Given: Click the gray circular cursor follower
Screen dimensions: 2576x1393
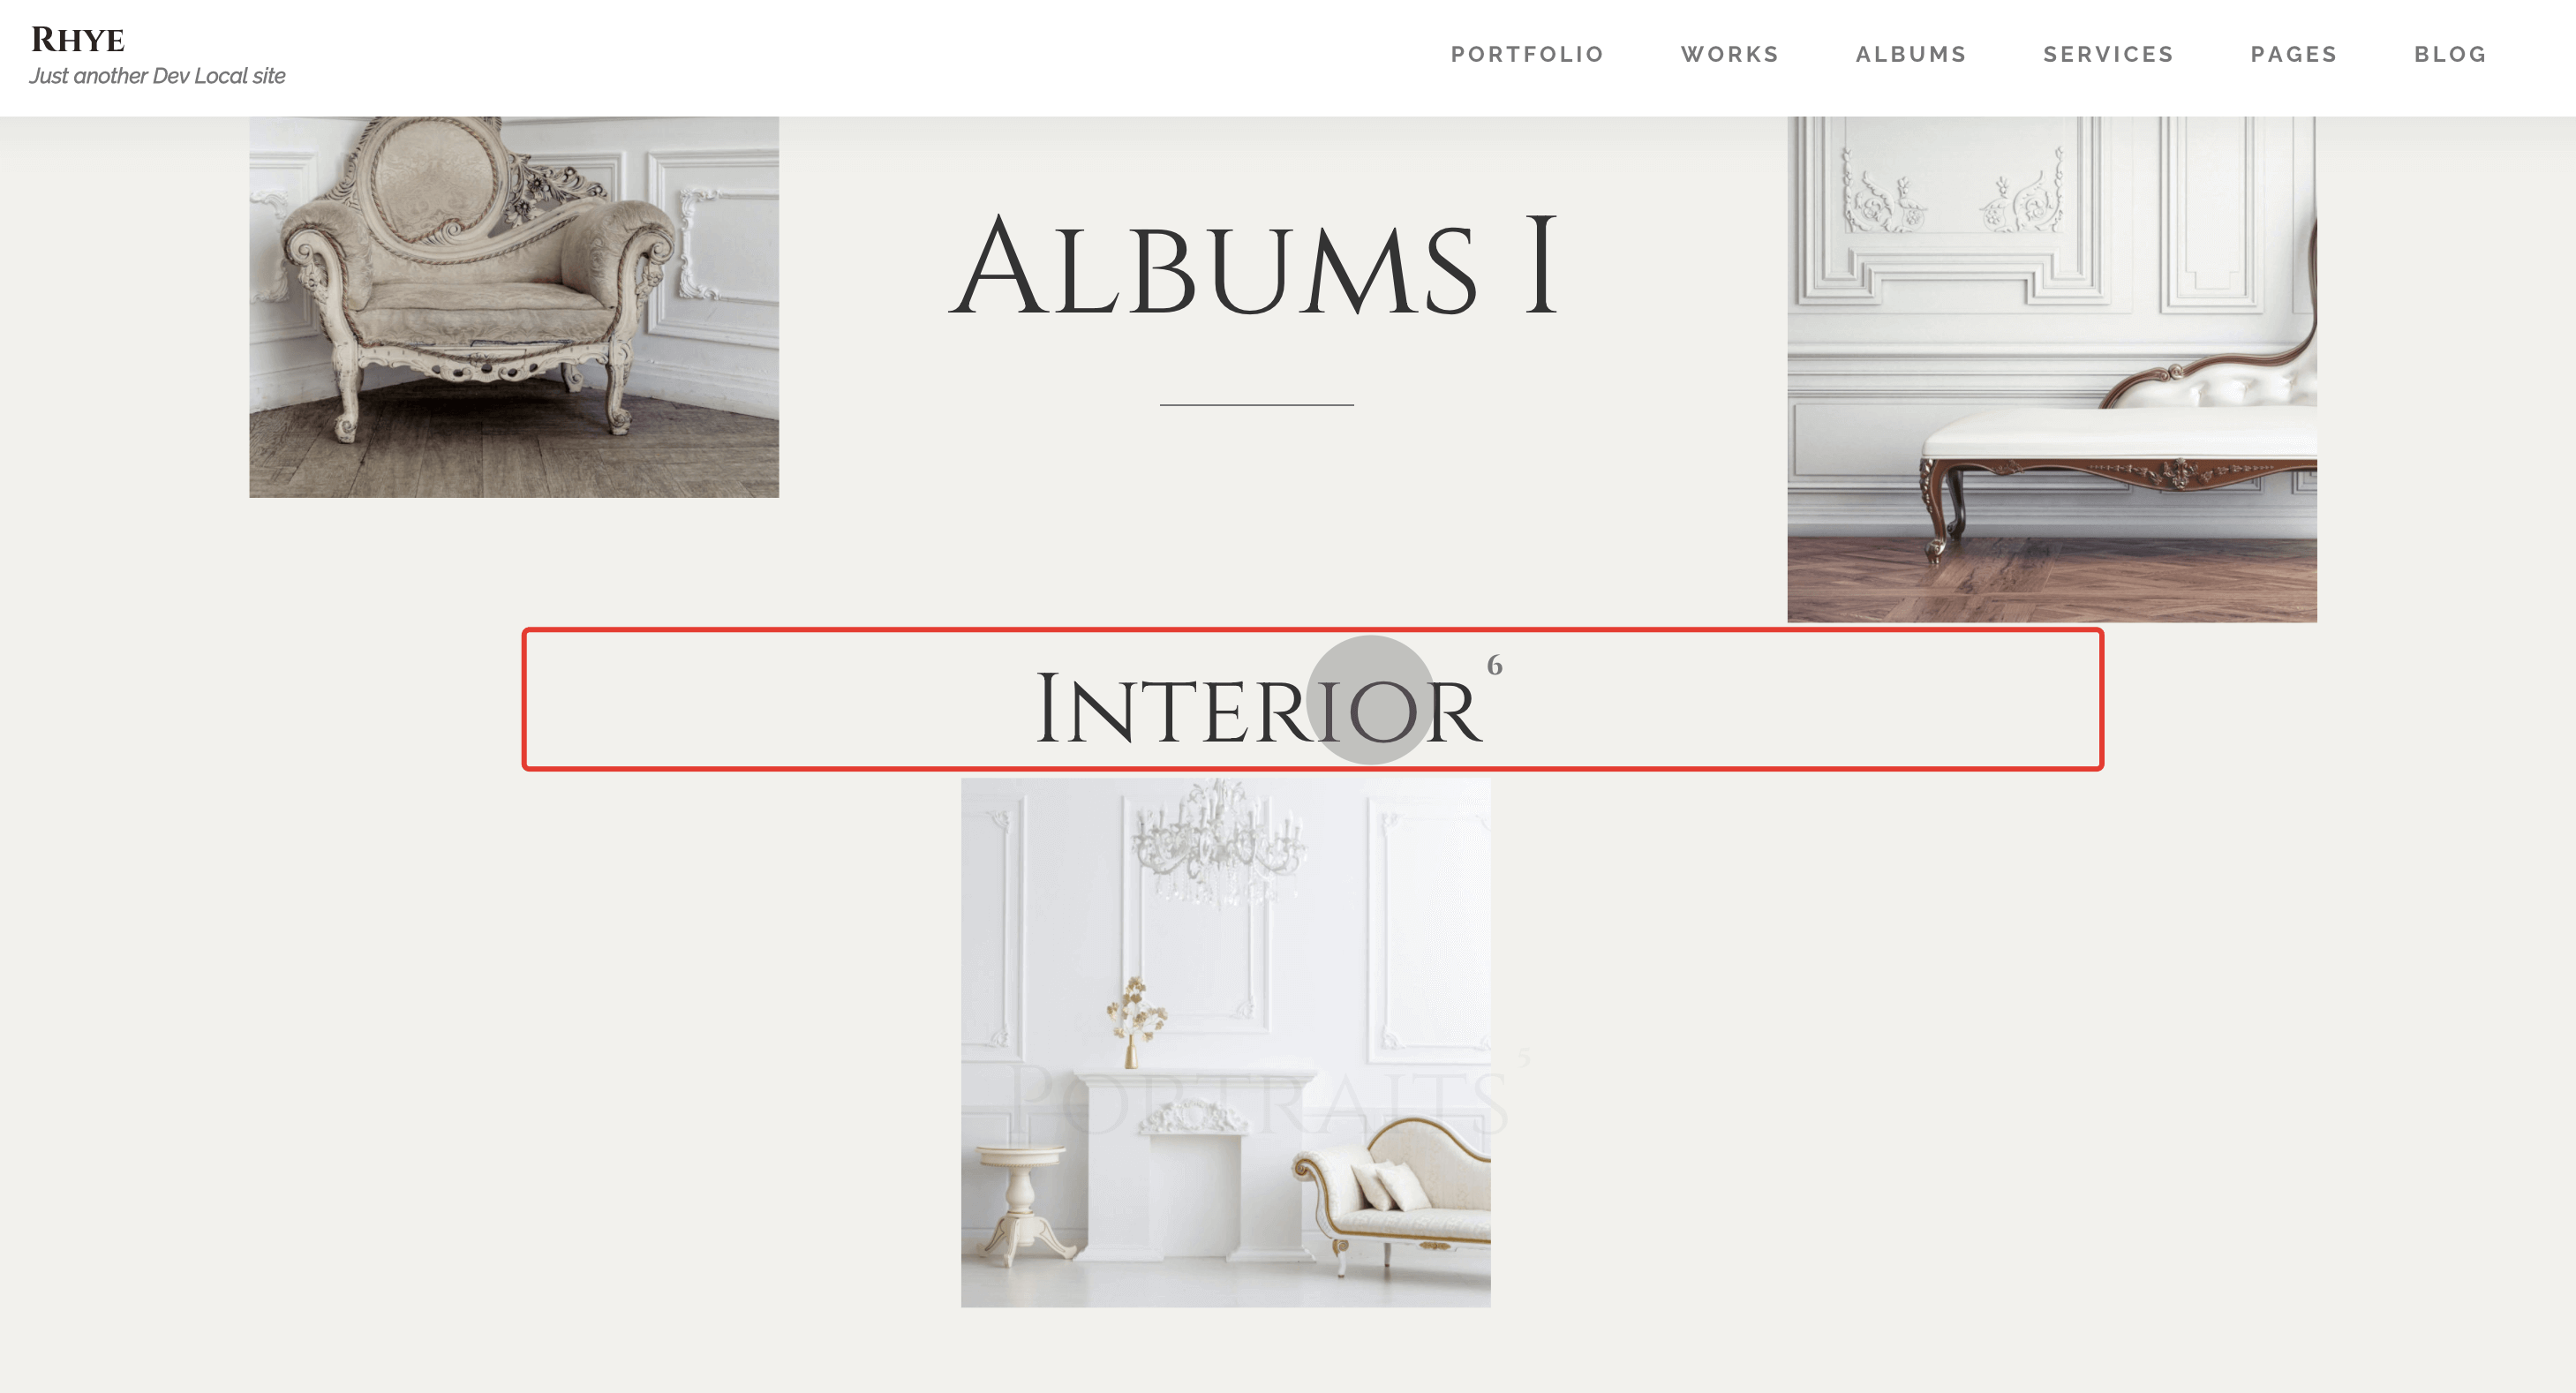Looking at the screenshot, I should coord(1370,699).
